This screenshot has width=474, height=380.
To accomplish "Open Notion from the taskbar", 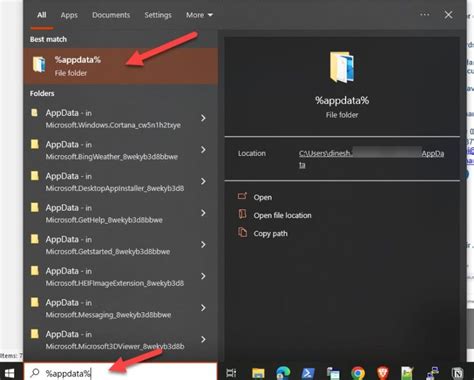I will (x=457, y=373).
